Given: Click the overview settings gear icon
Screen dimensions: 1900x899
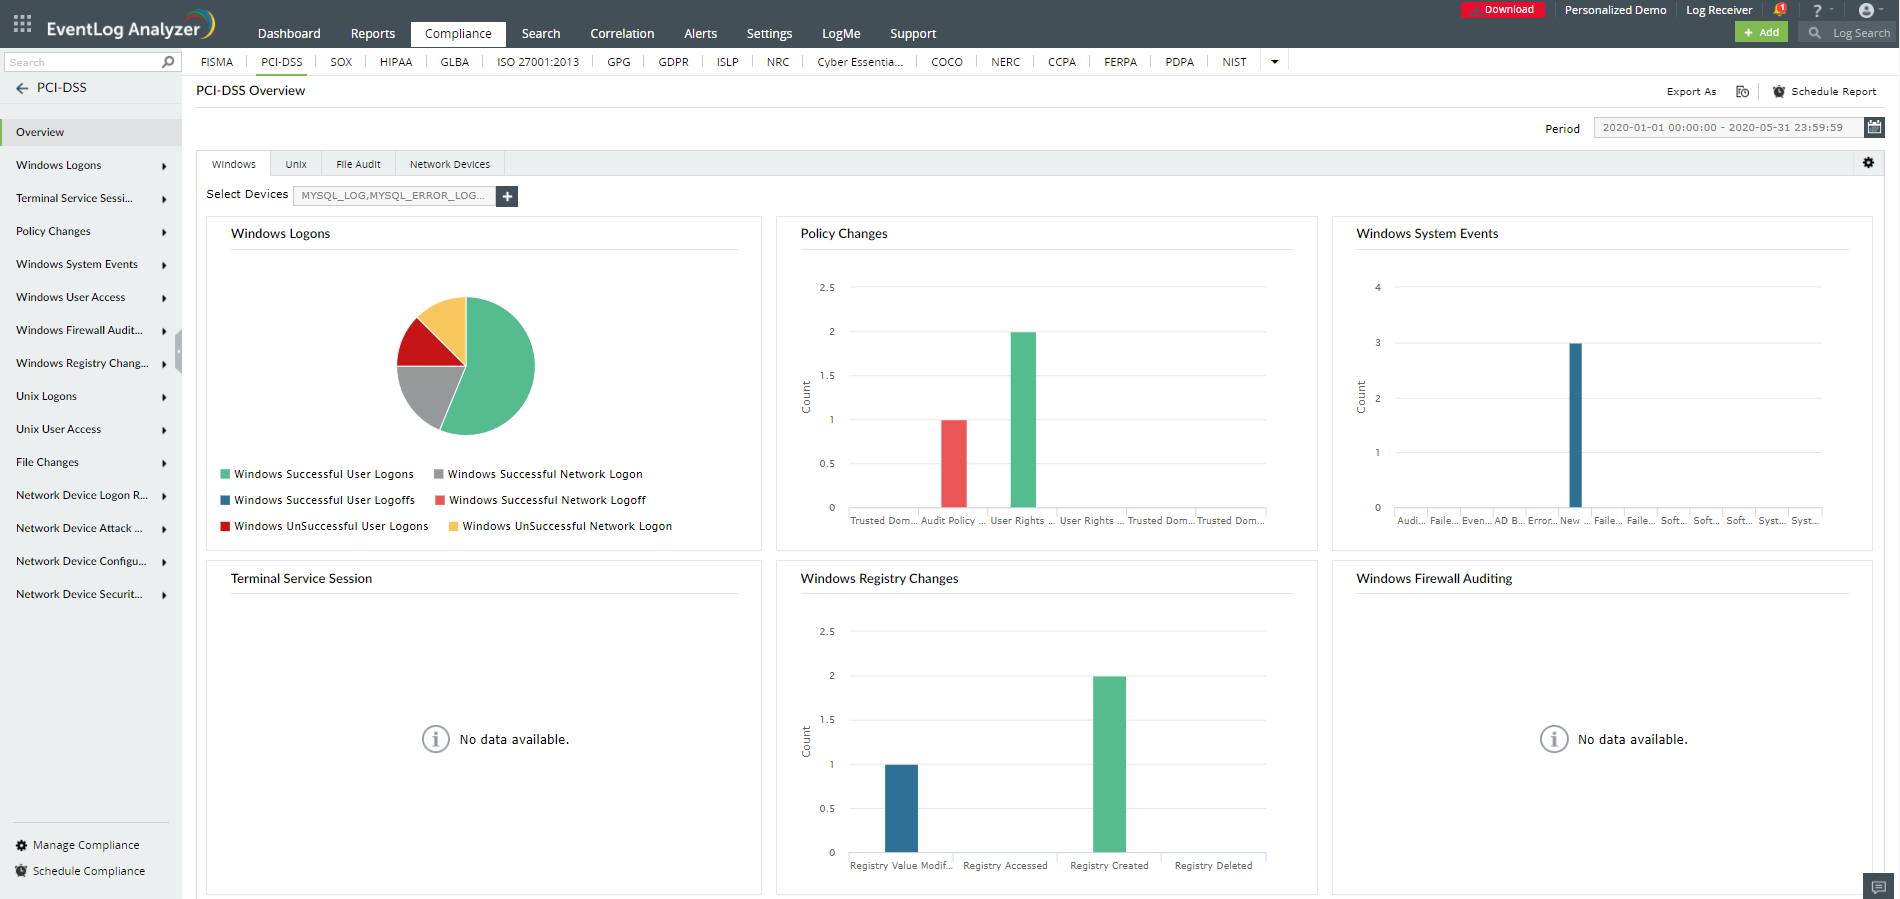Looking at the screenshot, I should [1868, 163].
